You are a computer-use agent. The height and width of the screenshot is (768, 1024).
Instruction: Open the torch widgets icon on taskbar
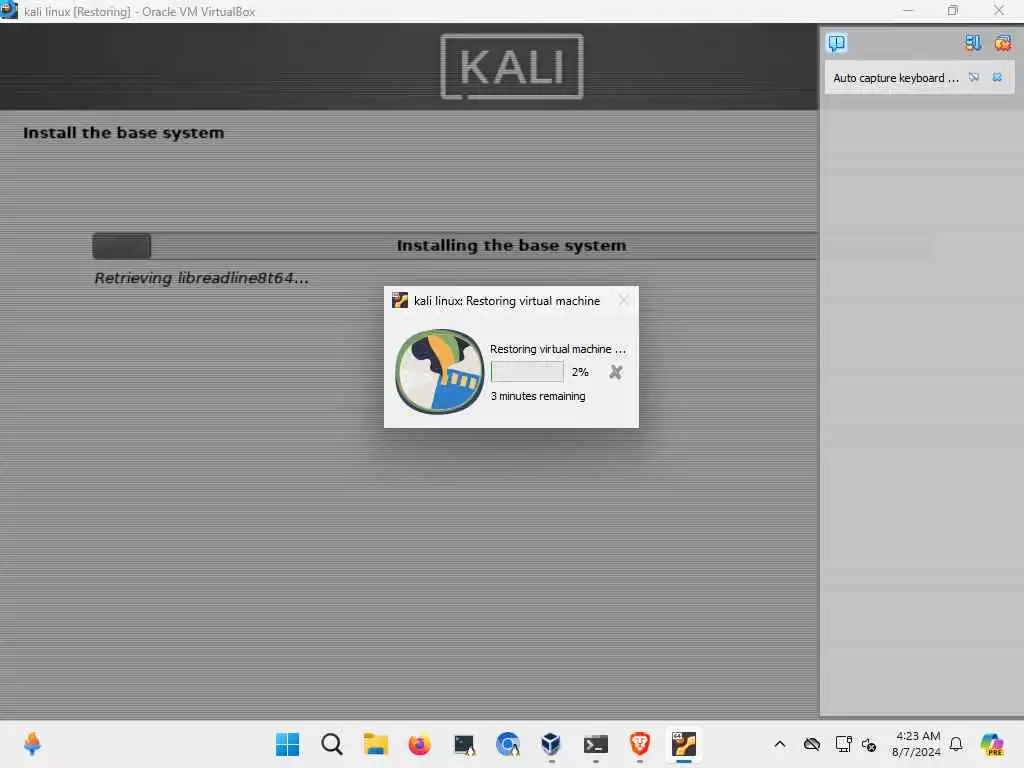32,744
